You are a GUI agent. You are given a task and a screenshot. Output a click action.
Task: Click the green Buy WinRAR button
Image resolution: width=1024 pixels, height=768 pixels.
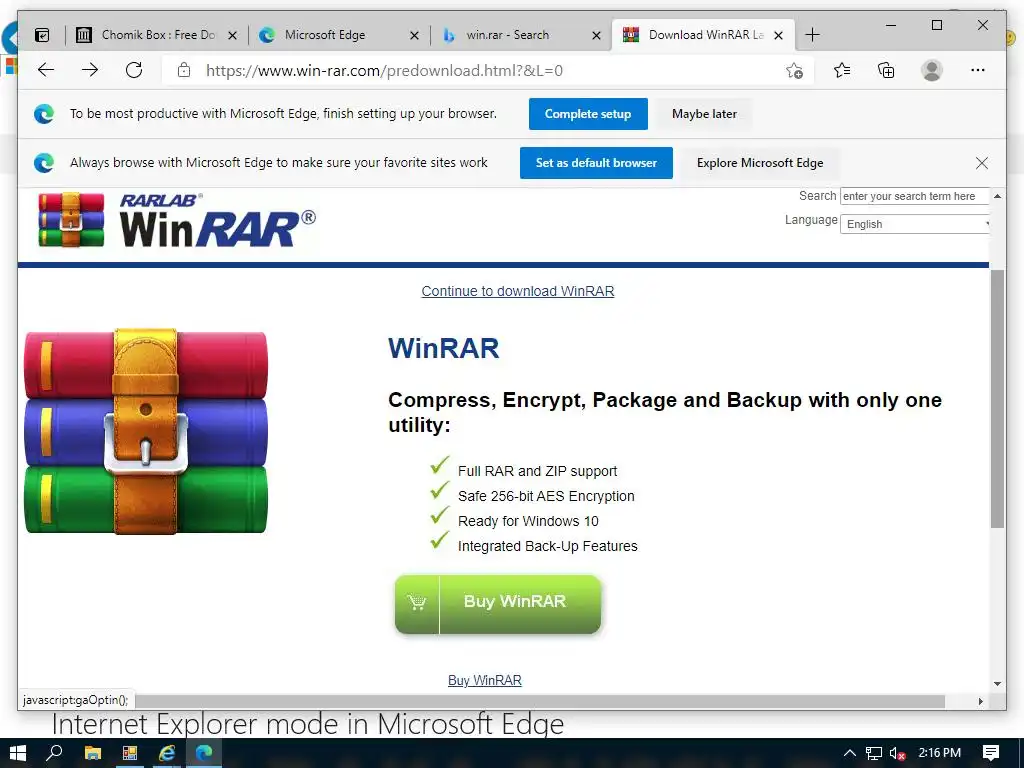point(498,604)
